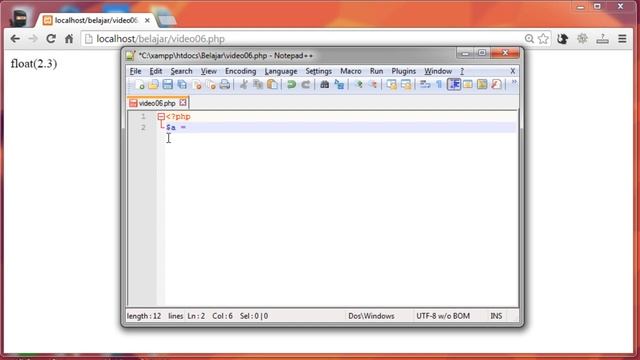The height and width of the screenshot is (360, 640).
Task: Collapse the php fold marker on line 1
Action: [161, 117]
